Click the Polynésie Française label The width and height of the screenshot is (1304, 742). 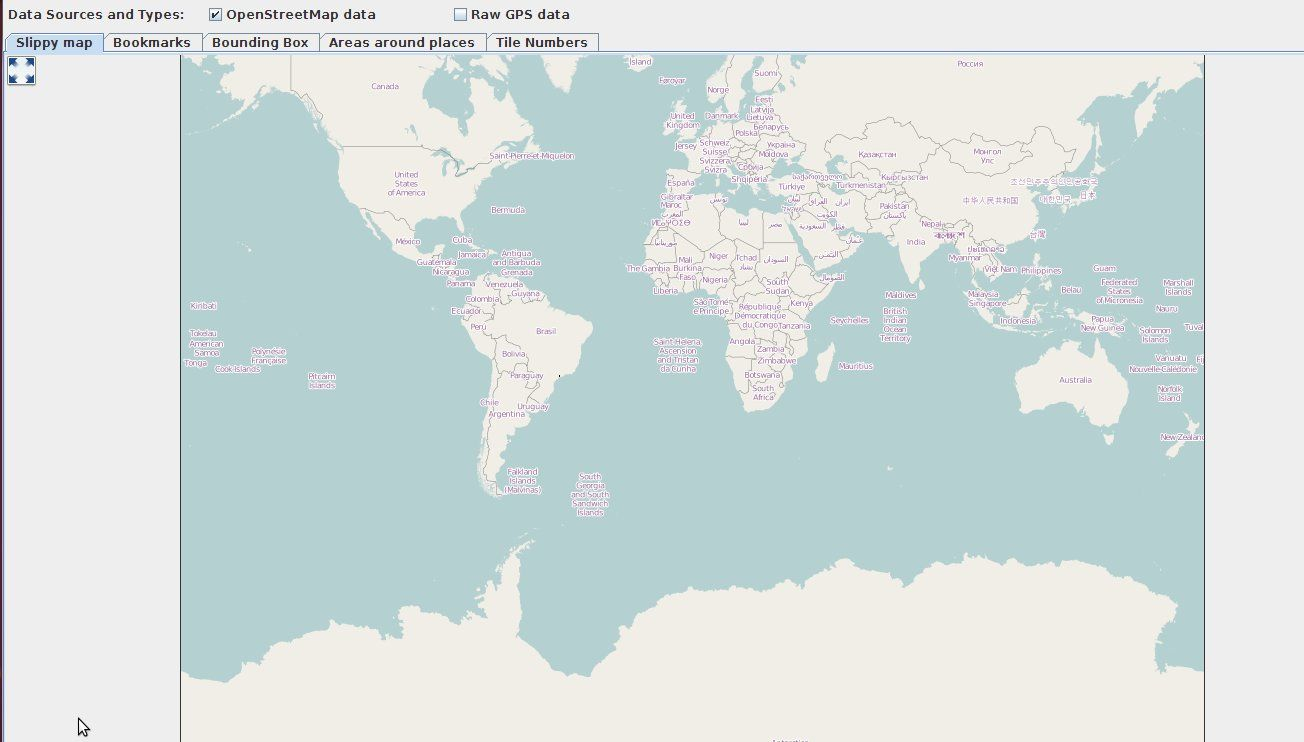click(x=269, y=356)
